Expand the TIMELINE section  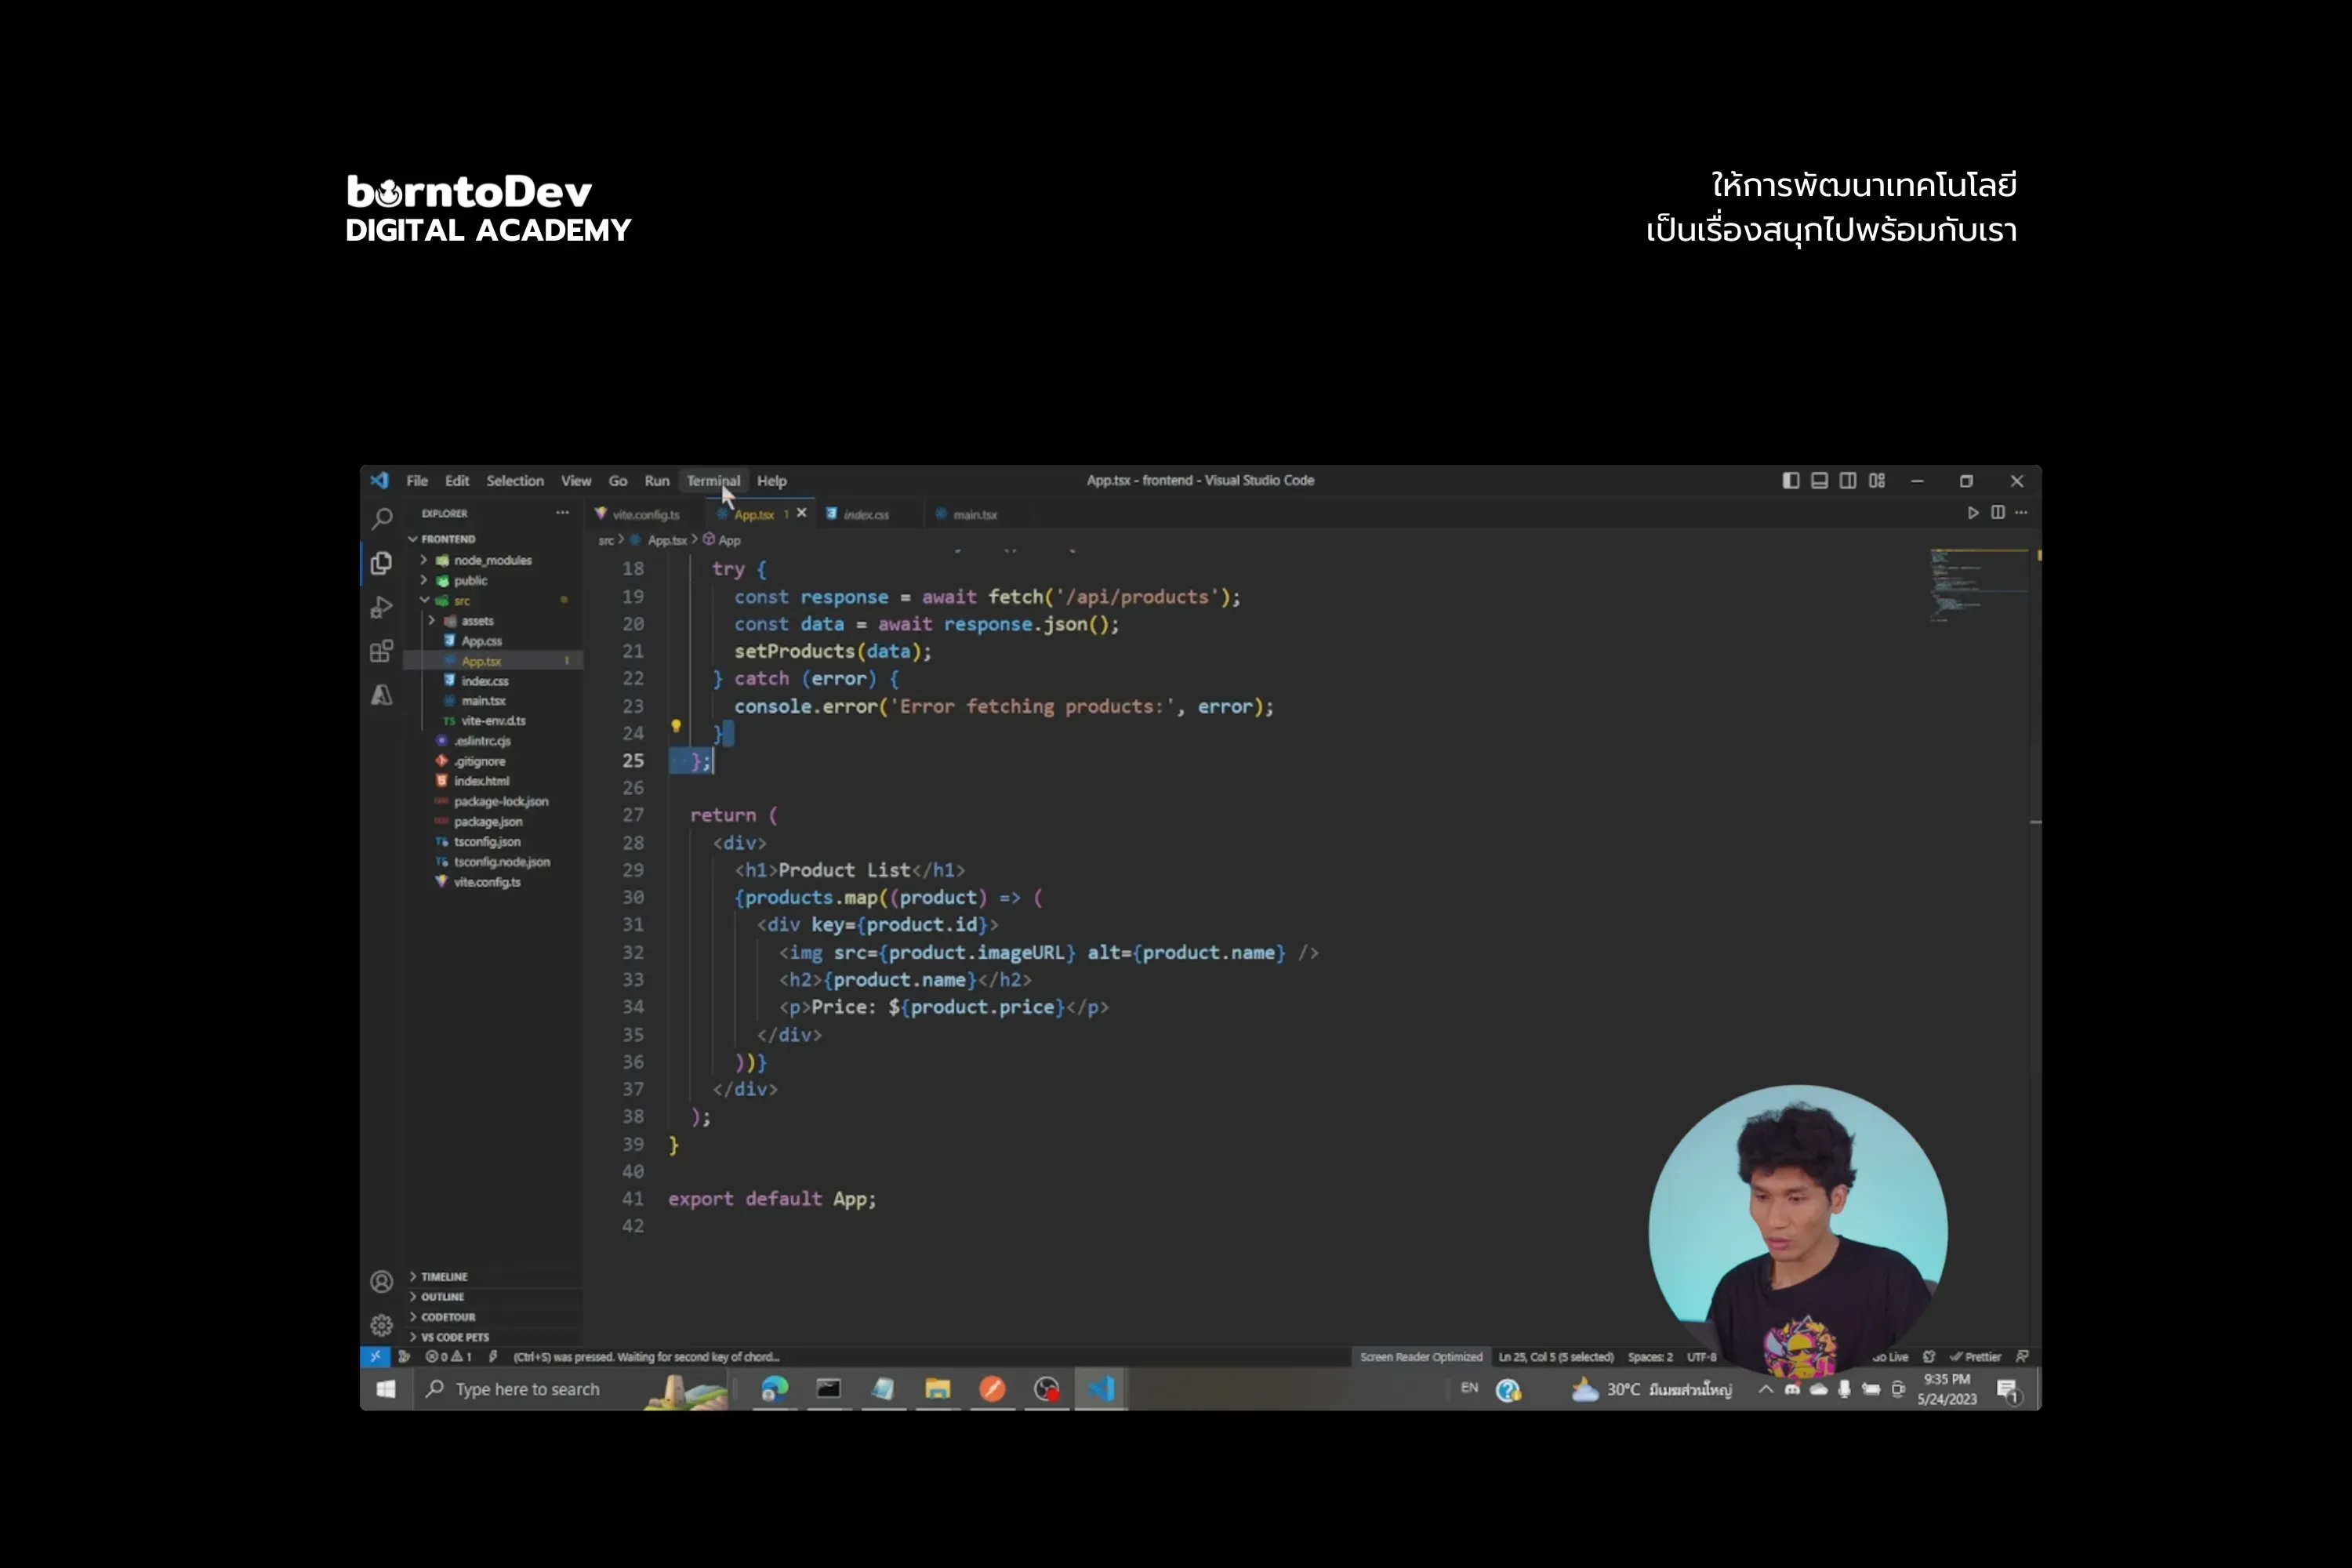click(x=444, y=1277)
